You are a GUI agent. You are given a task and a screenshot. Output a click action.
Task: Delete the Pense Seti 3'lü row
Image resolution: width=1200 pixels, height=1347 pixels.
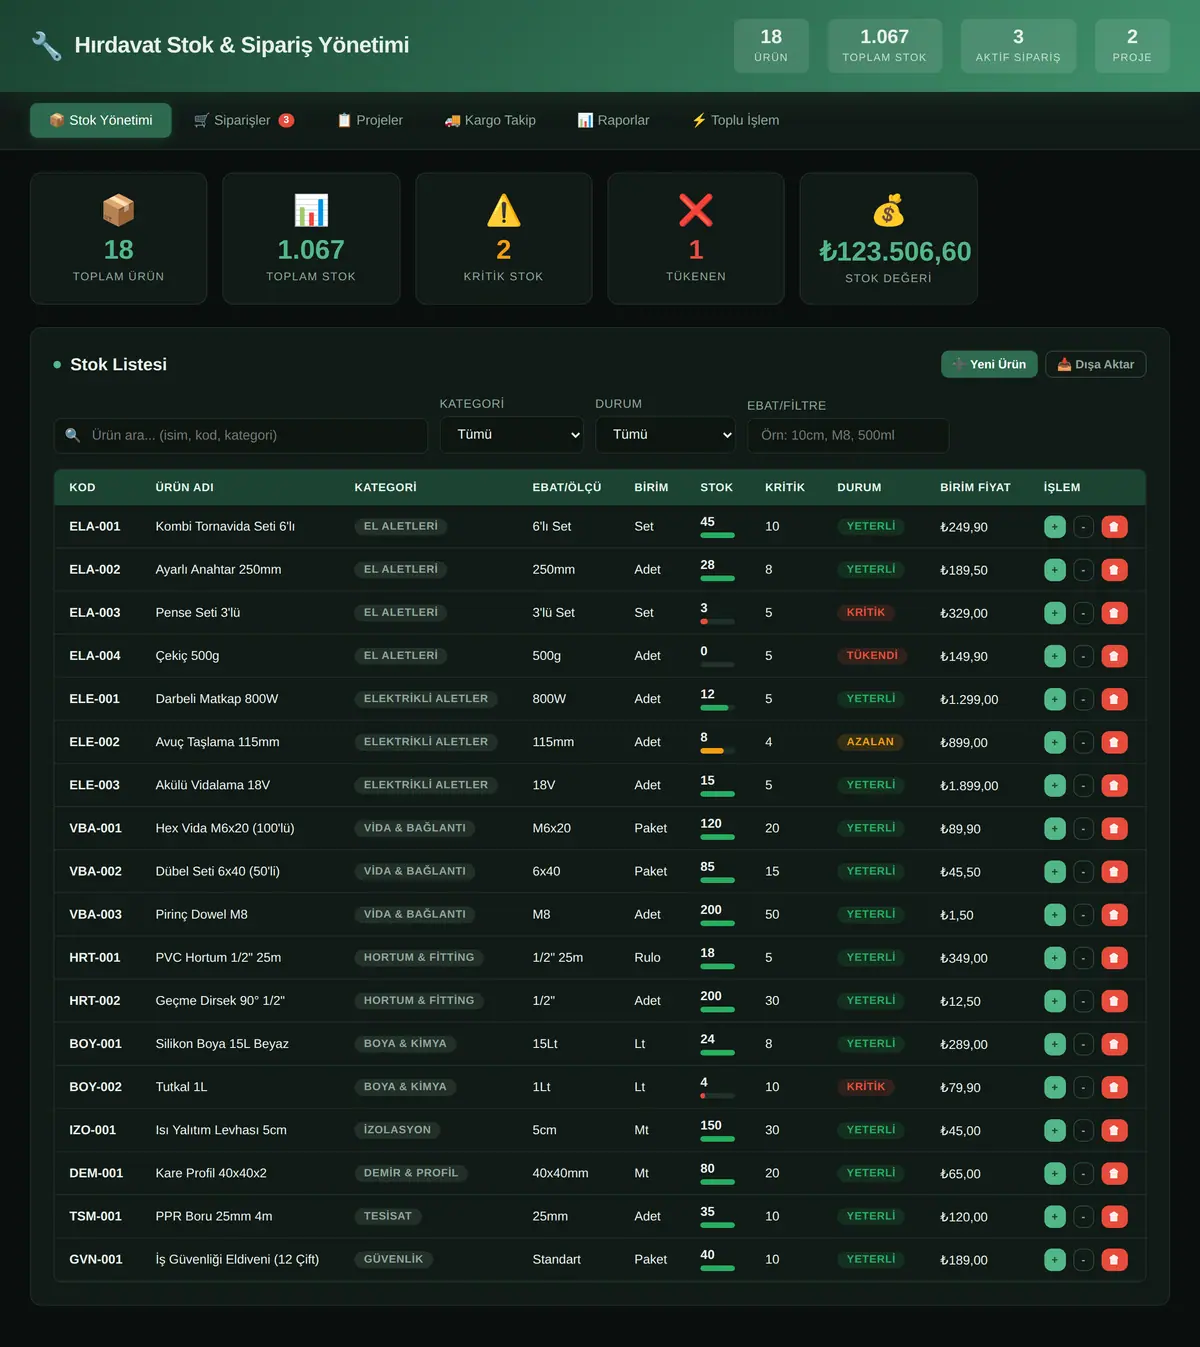[1114, 613]
